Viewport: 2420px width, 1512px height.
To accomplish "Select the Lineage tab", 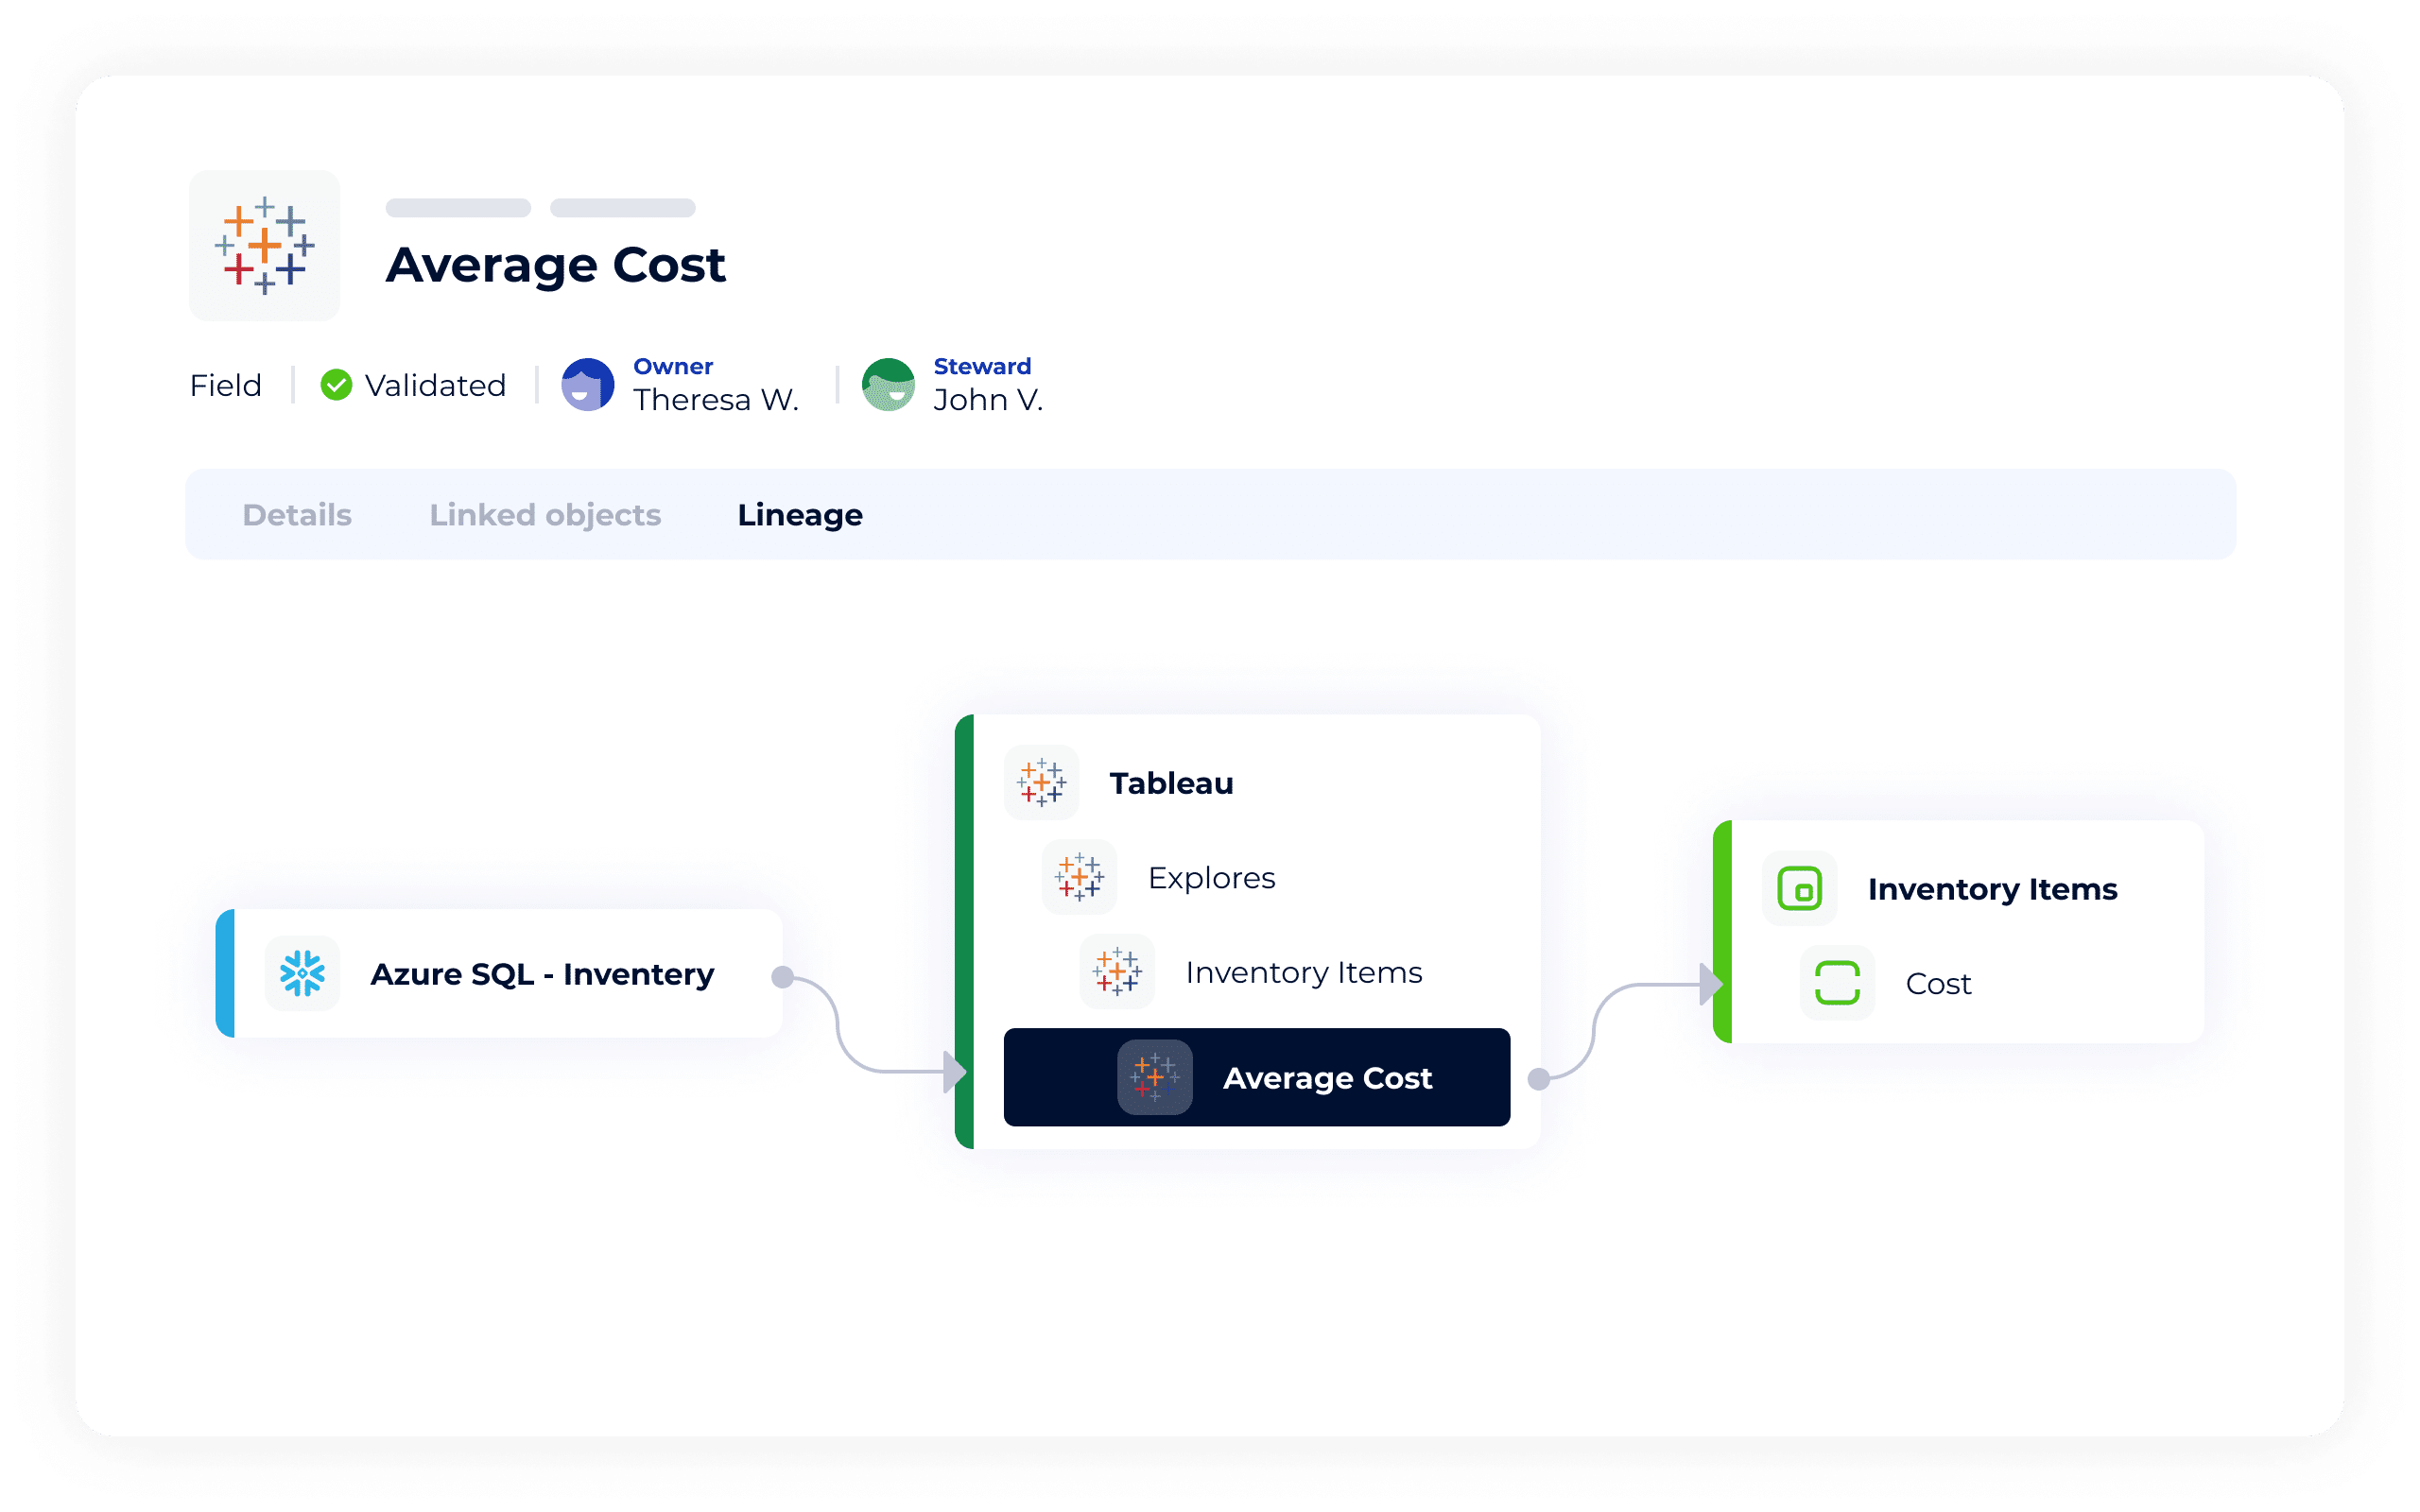I will (x=800, y=515).
